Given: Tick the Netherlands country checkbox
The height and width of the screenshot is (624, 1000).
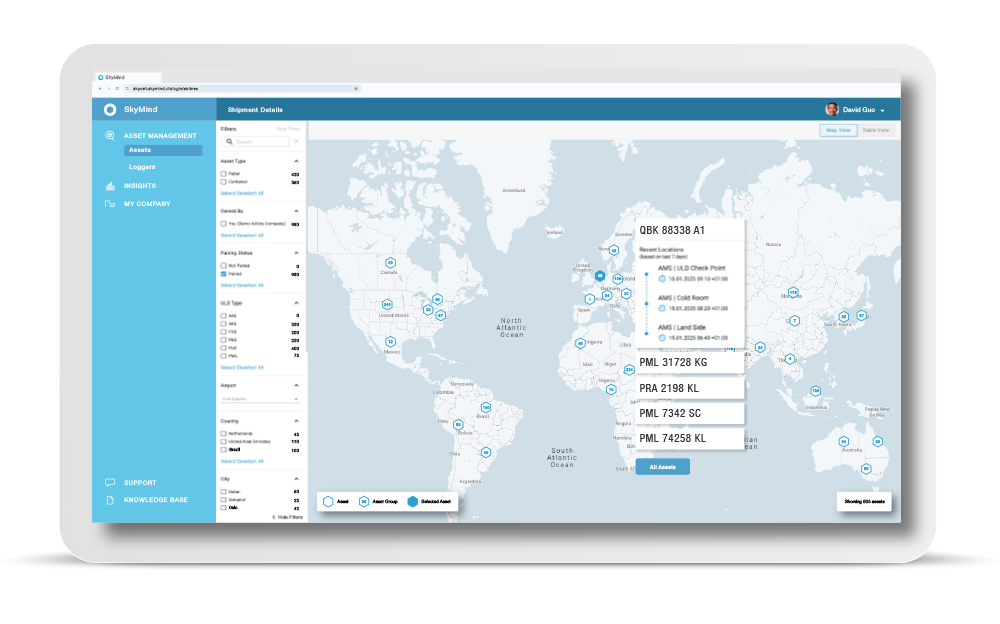Looking at the screenshot, I should [x=223, y=434].
